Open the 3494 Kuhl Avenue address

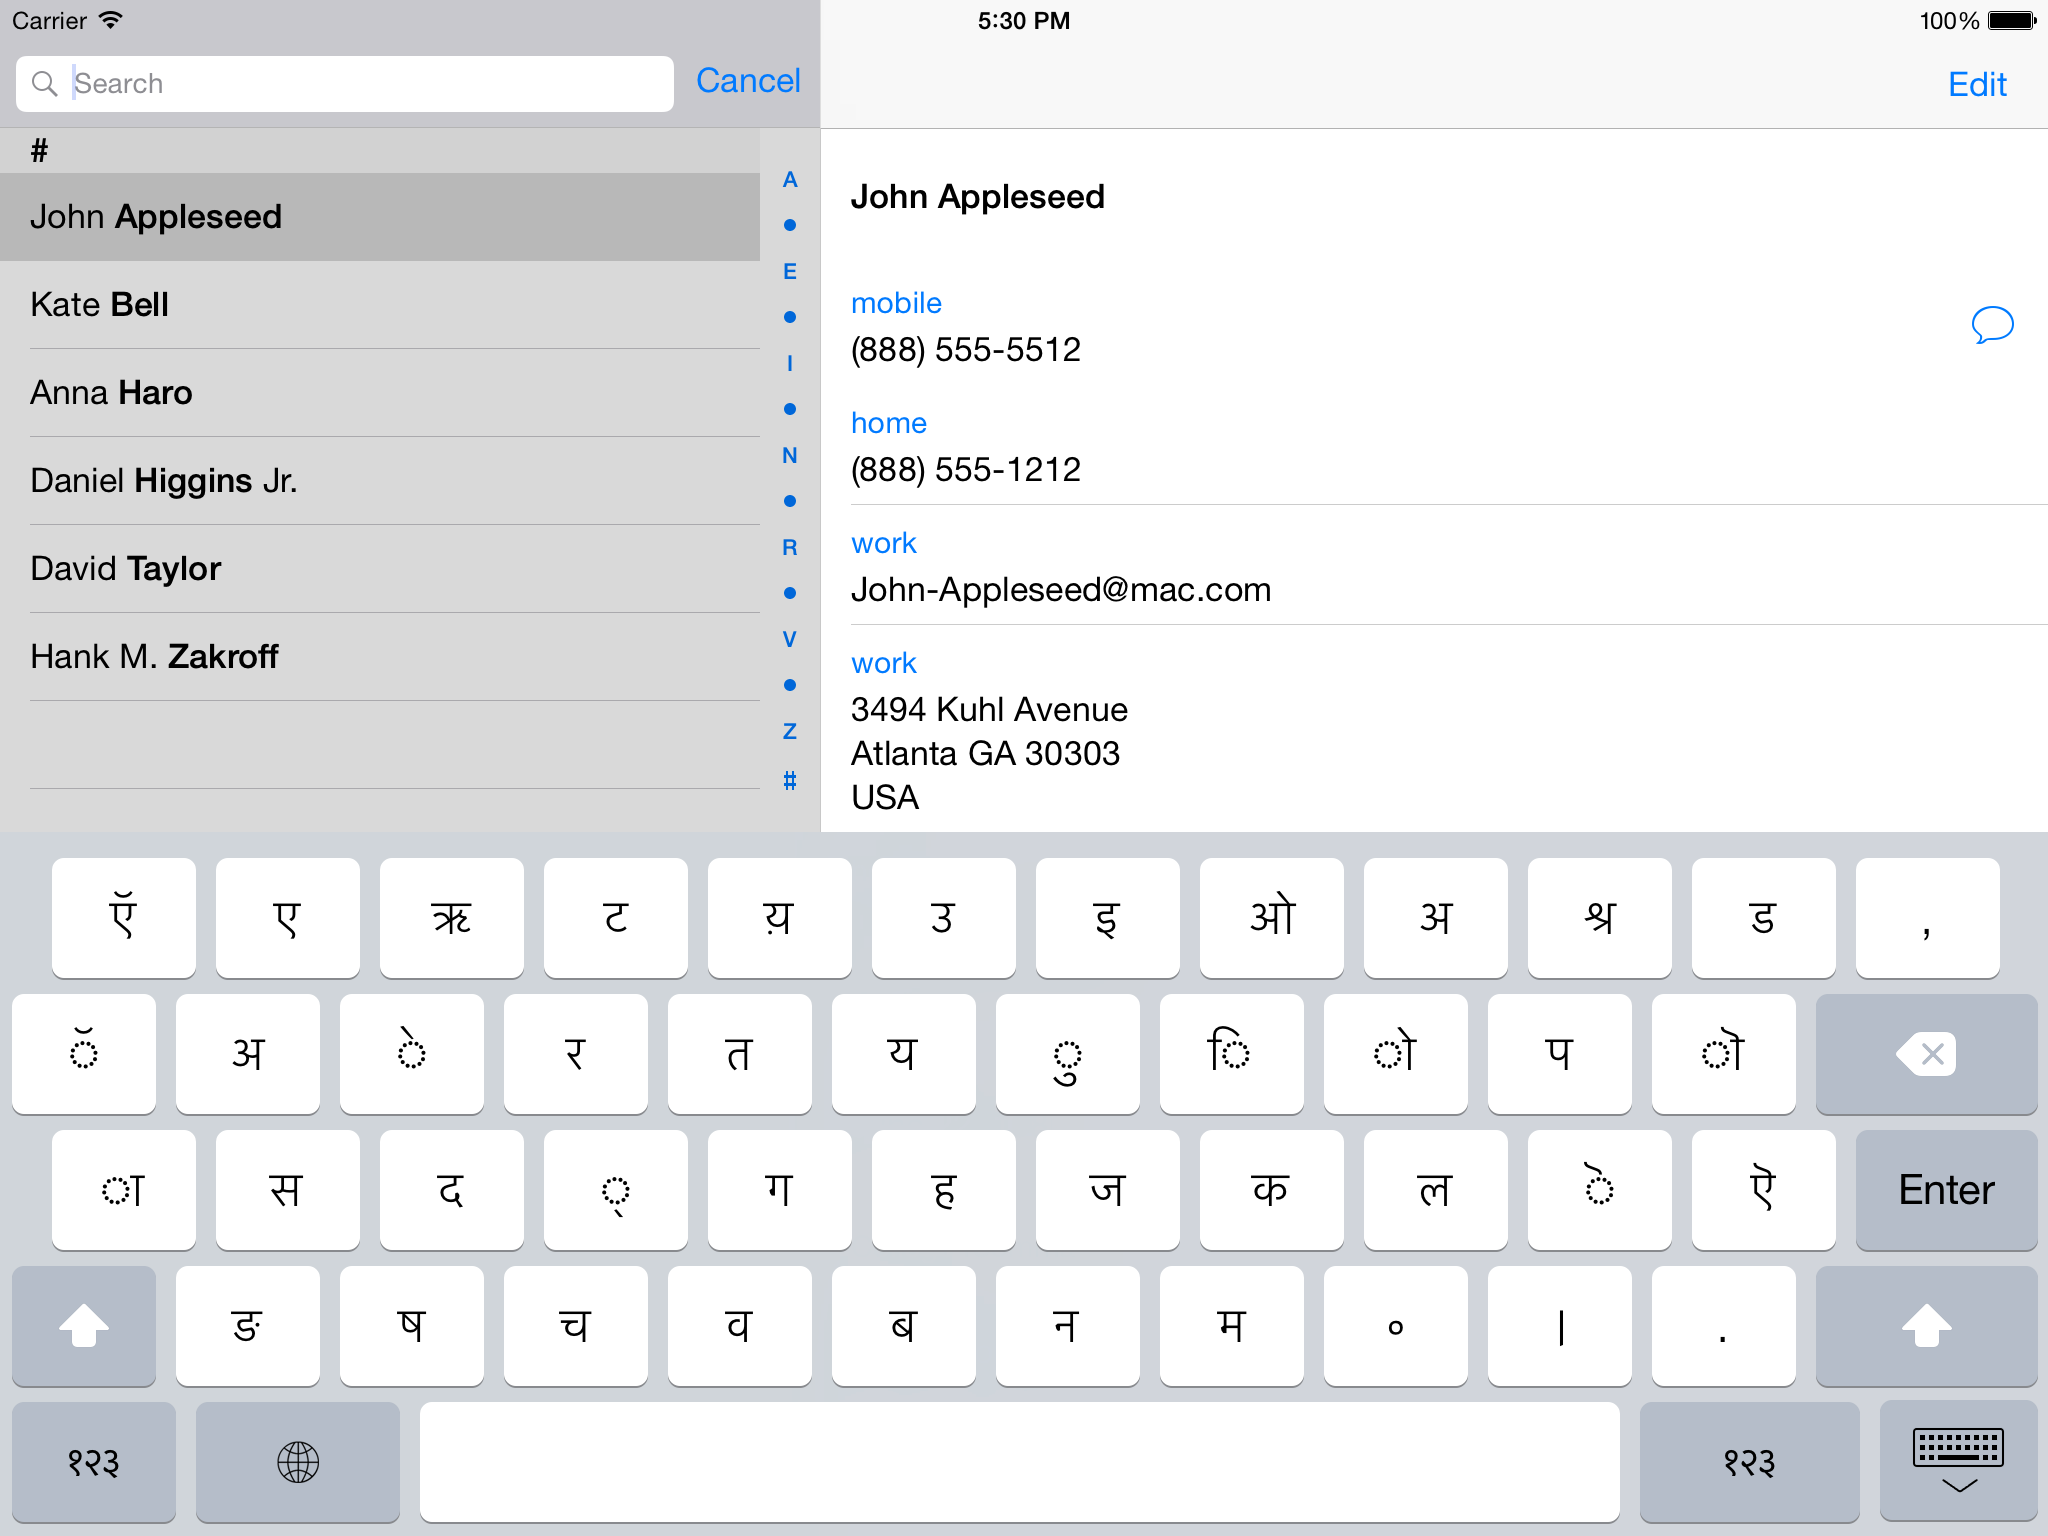pyautogui.click(x=989, y=754)
